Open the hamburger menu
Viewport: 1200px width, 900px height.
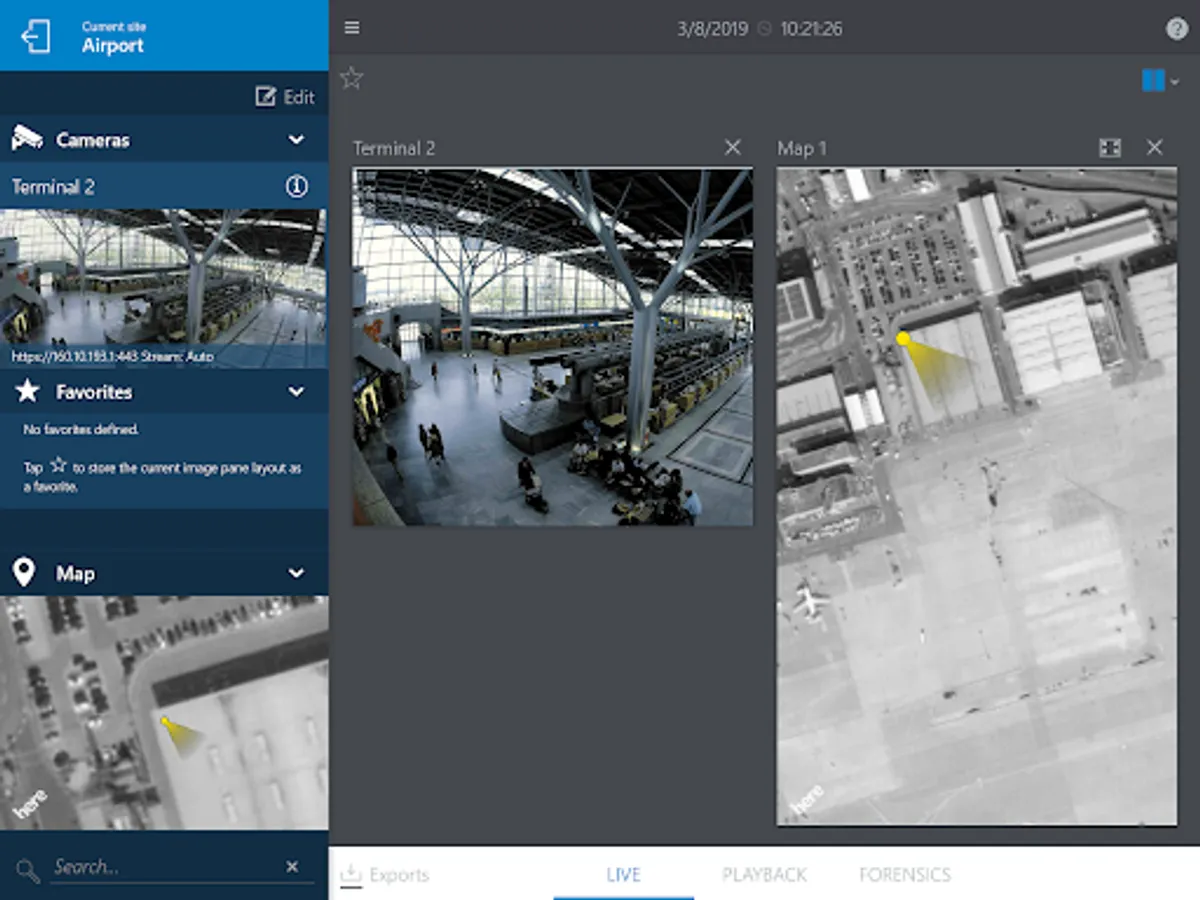pos(352,28)
